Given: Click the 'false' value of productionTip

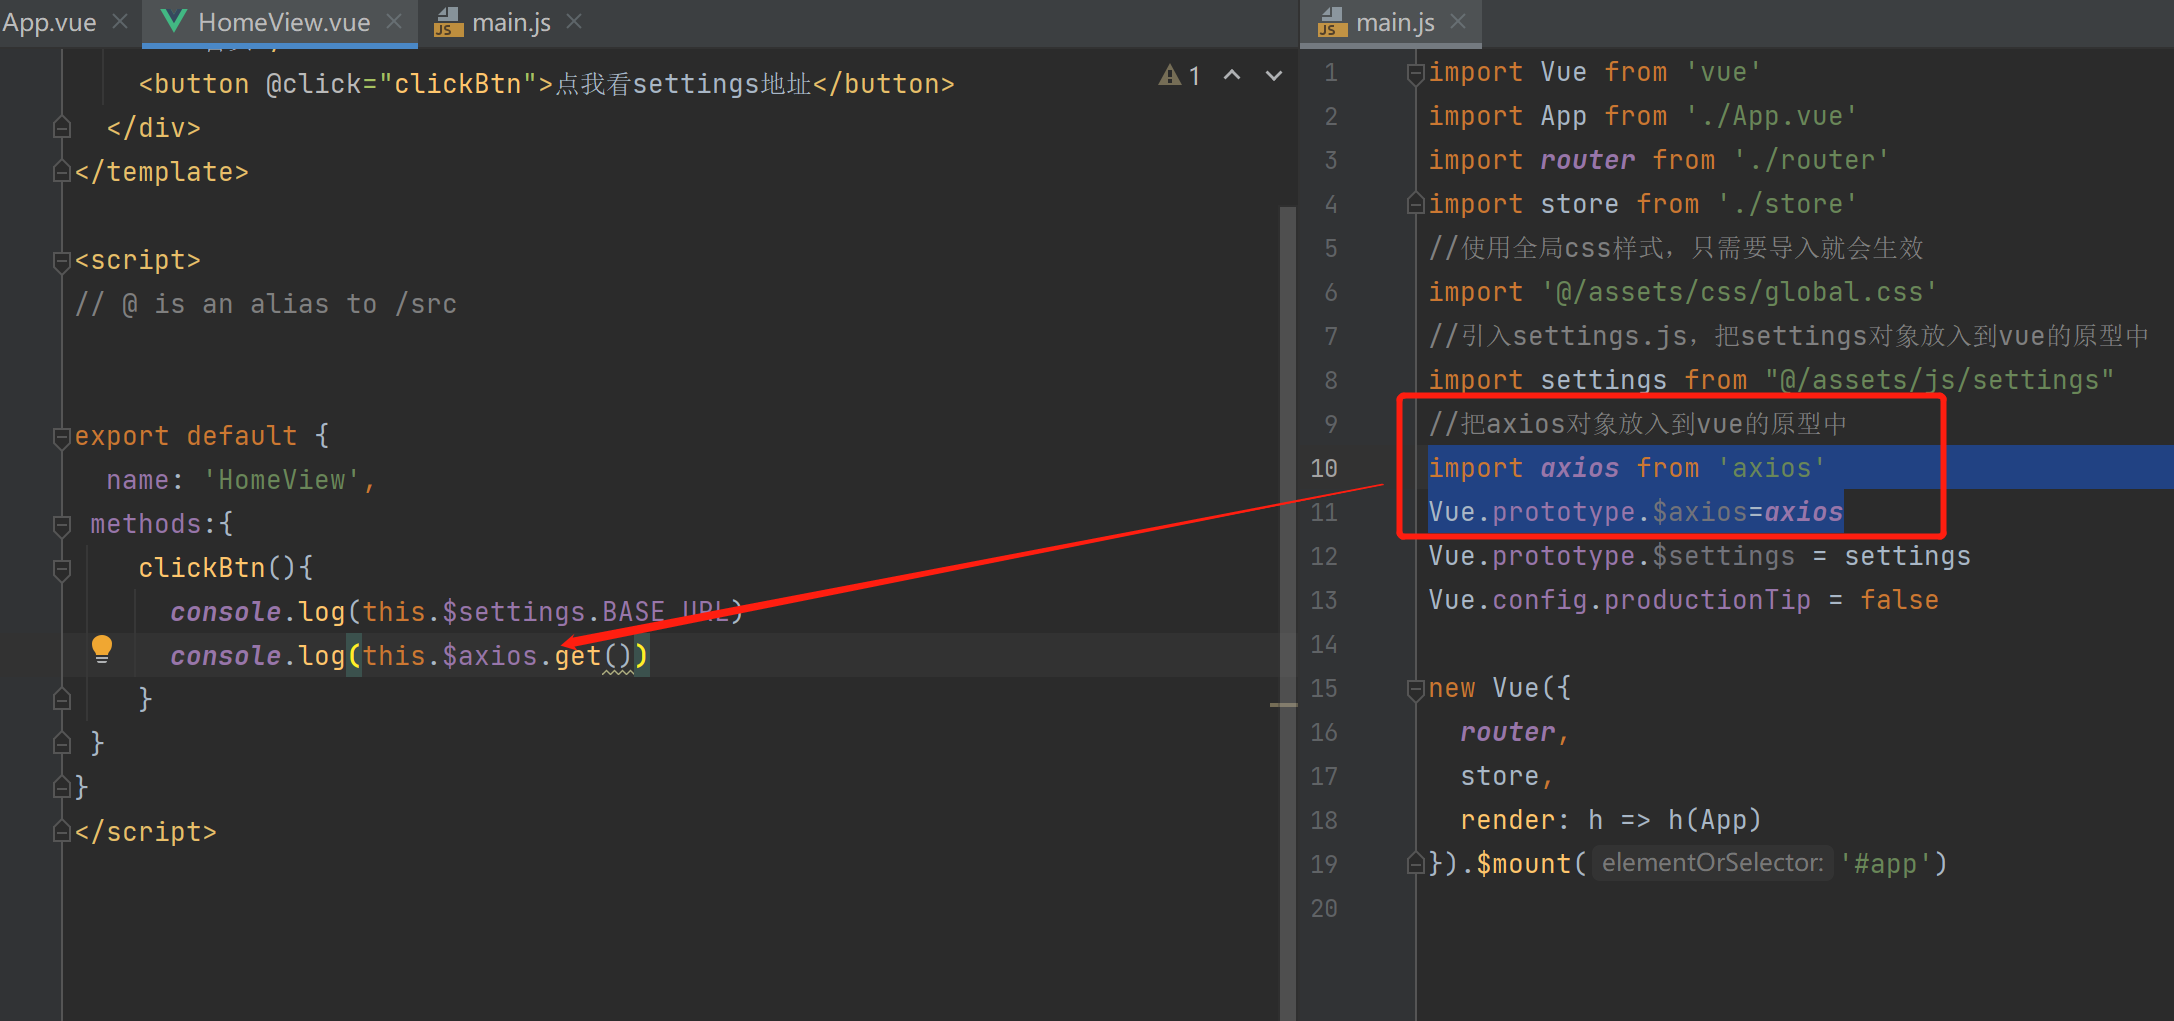Looking at the screenshot, I should (1899, 600).
